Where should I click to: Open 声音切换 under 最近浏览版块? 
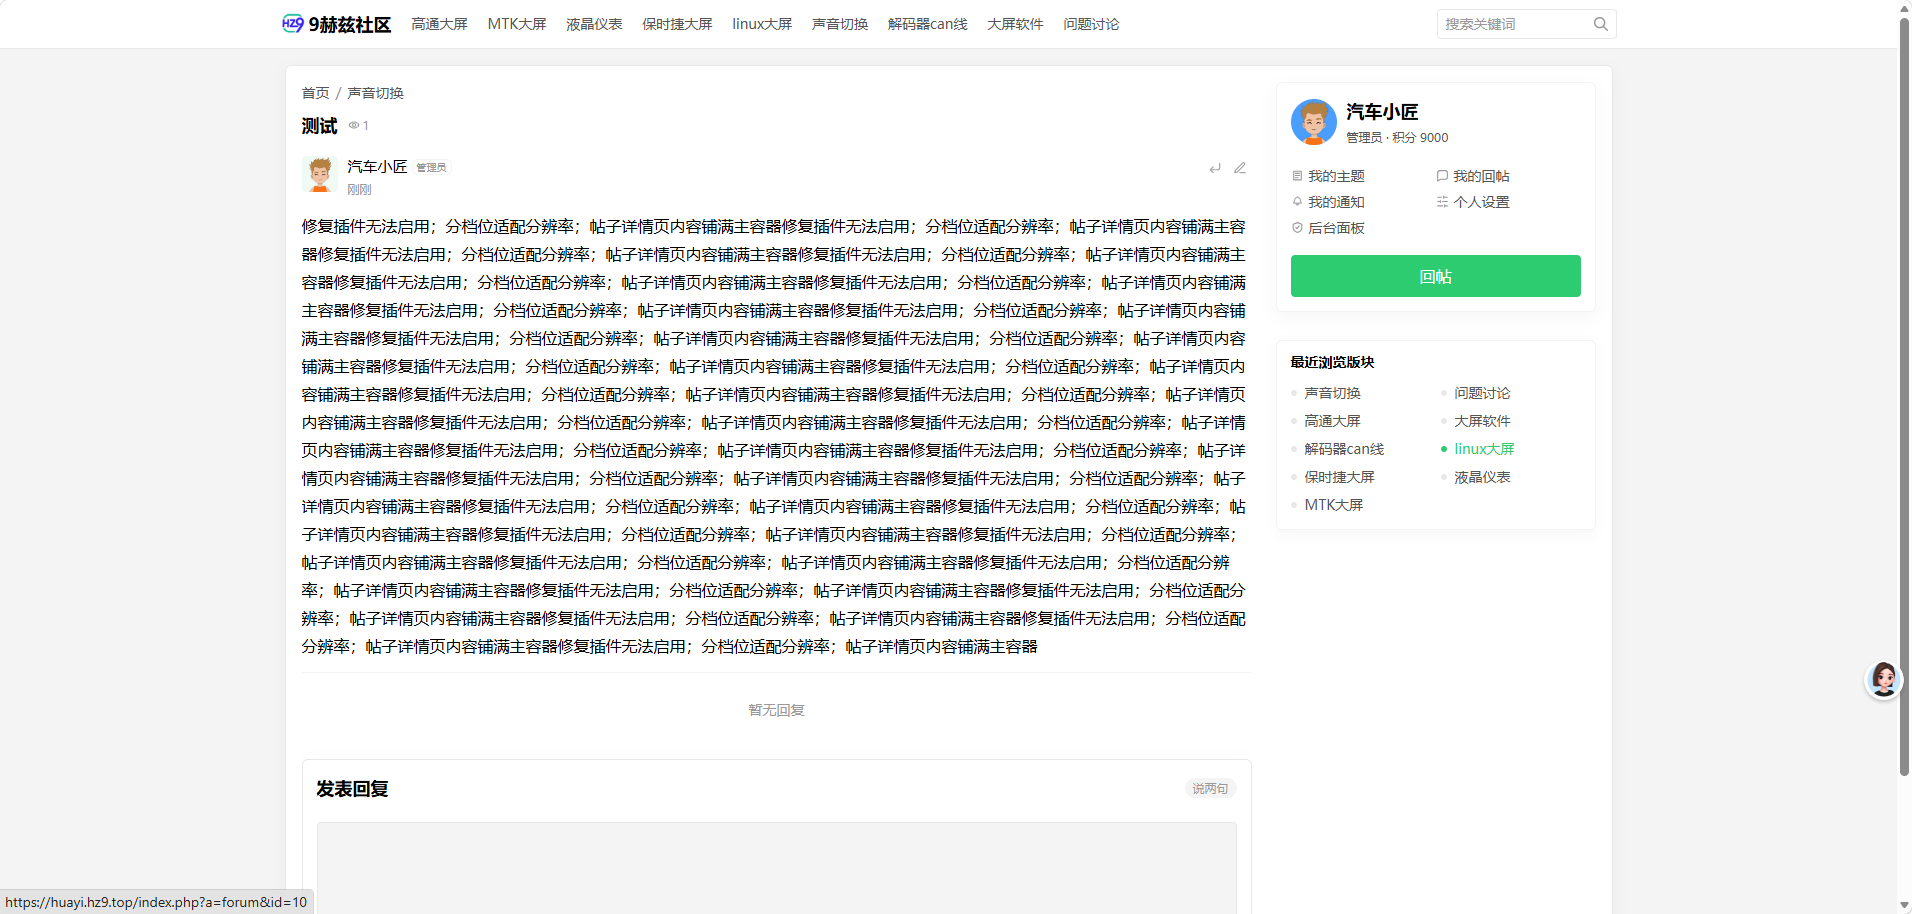pos(1333,393)
